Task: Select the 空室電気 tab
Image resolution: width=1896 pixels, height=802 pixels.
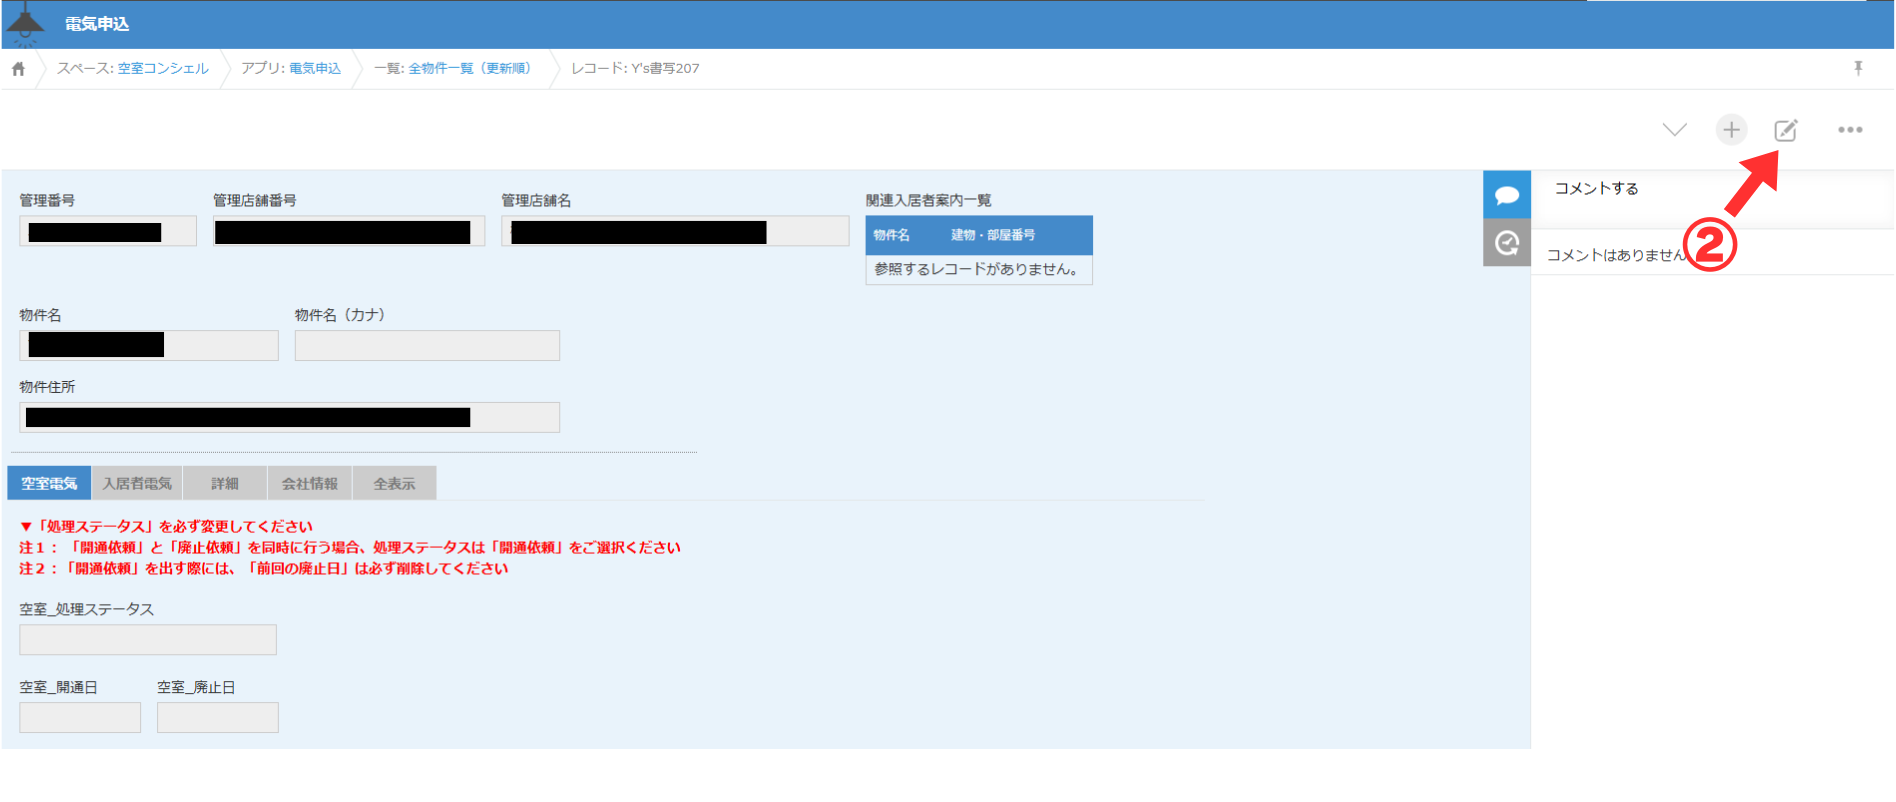Action: tap(49, 484)
